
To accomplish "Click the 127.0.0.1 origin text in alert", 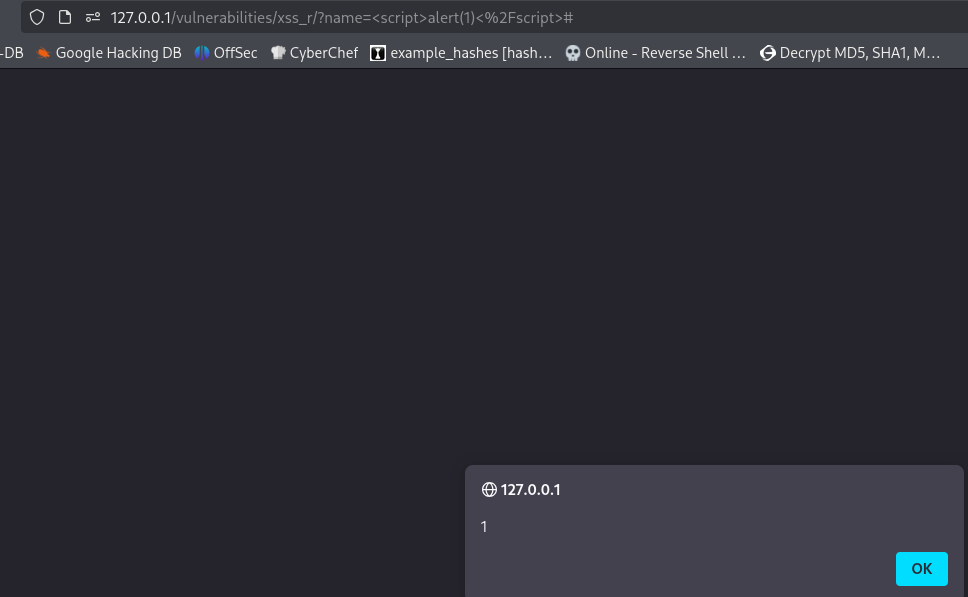I will click(x=530, y=490).
